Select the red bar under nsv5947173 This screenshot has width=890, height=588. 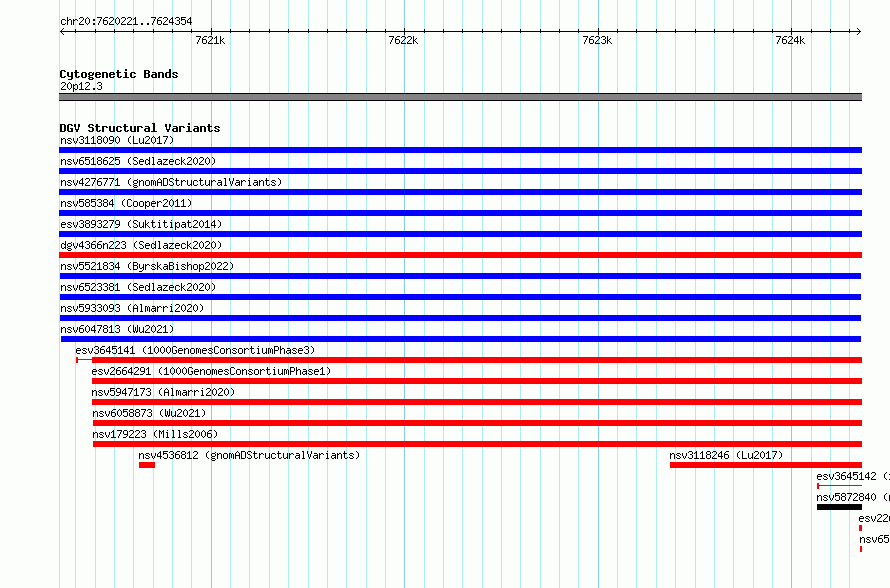click(x=477, y=402)
